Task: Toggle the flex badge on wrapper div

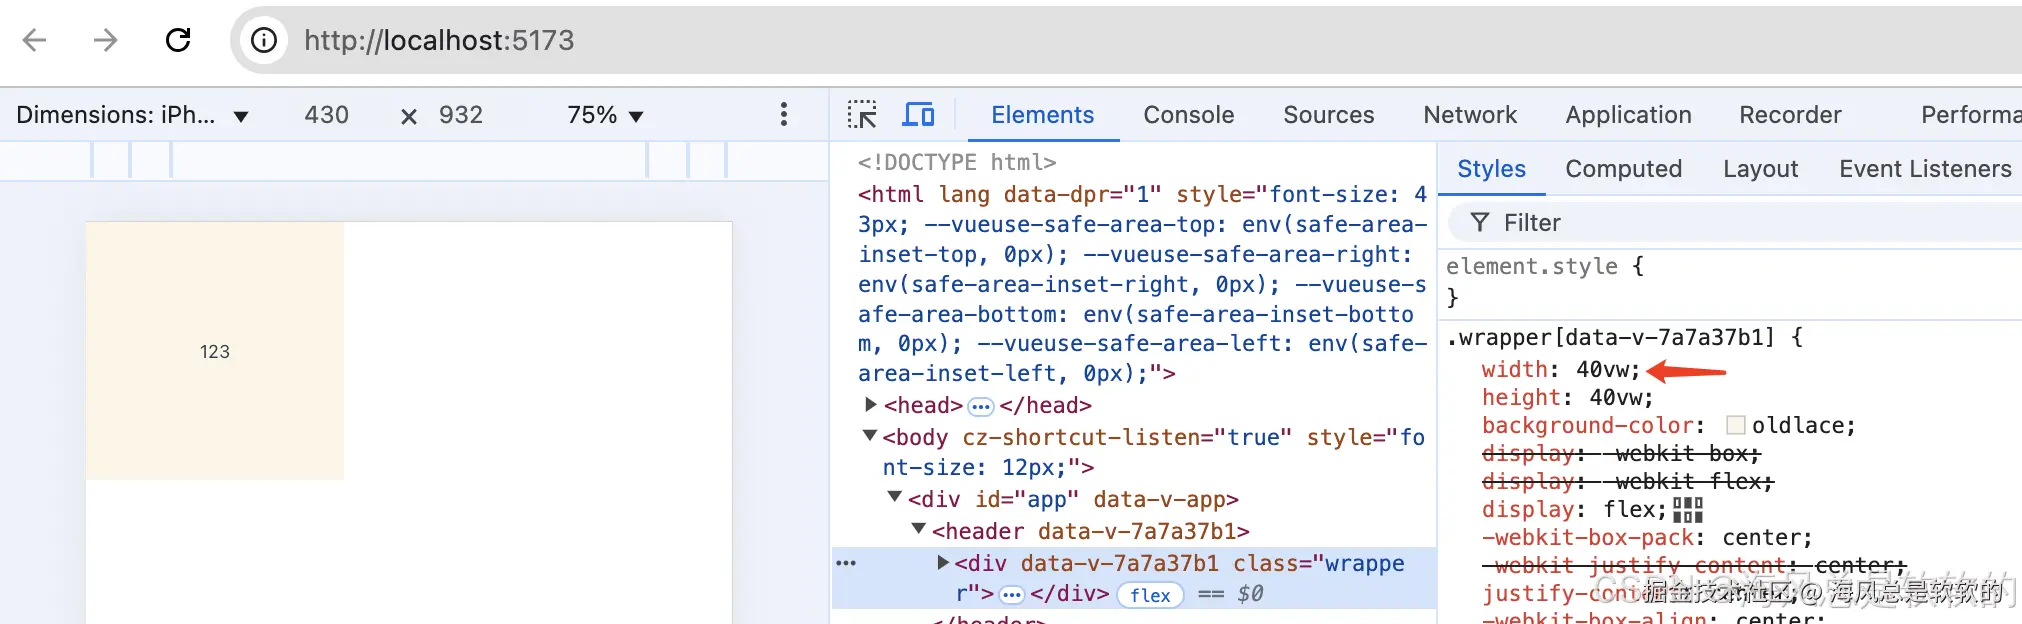Action: tap(1150, 595)
